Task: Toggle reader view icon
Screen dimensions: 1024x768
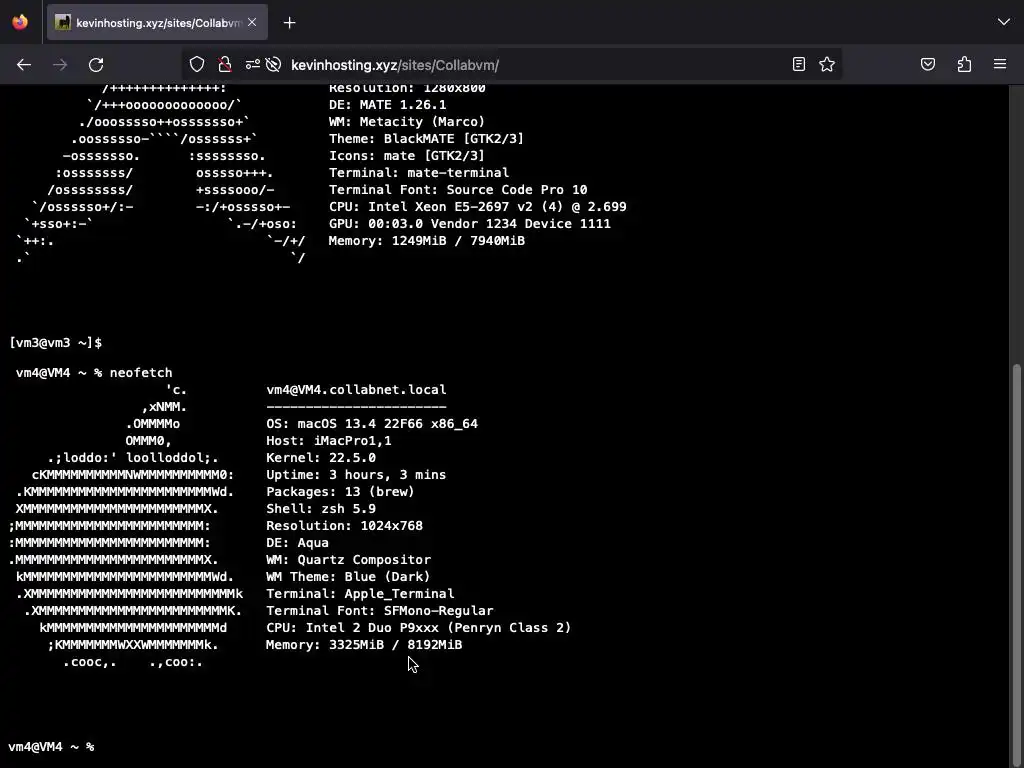Action: [799, 64]
